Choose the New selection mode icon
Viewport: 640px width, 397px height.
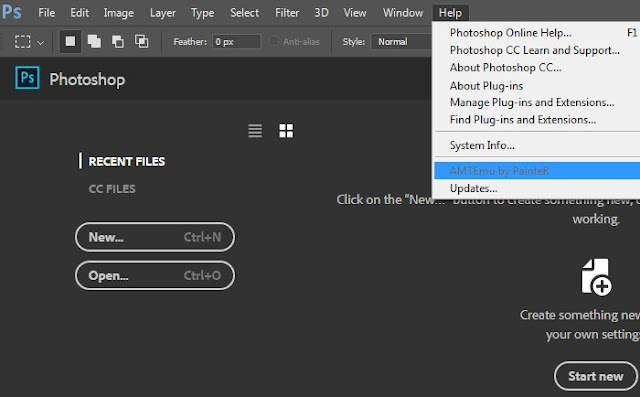click(70, 41)
